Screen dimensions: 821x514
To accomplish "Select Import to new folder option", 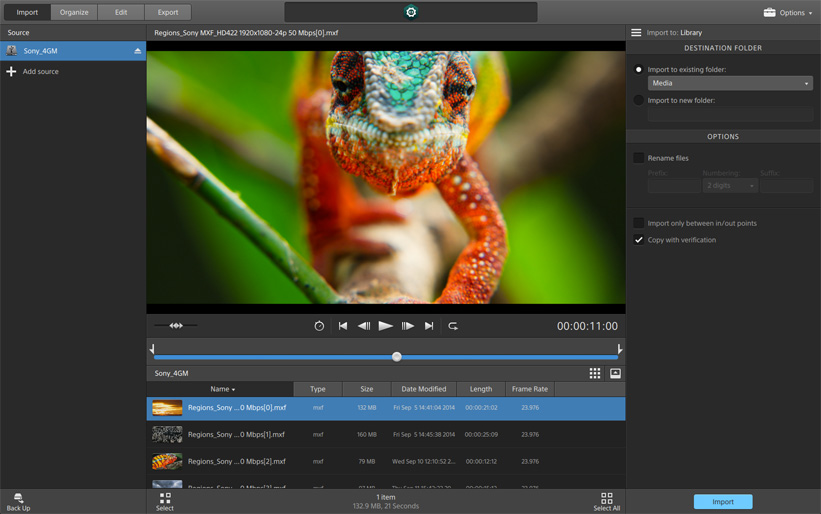I will [x=639, y=100].
